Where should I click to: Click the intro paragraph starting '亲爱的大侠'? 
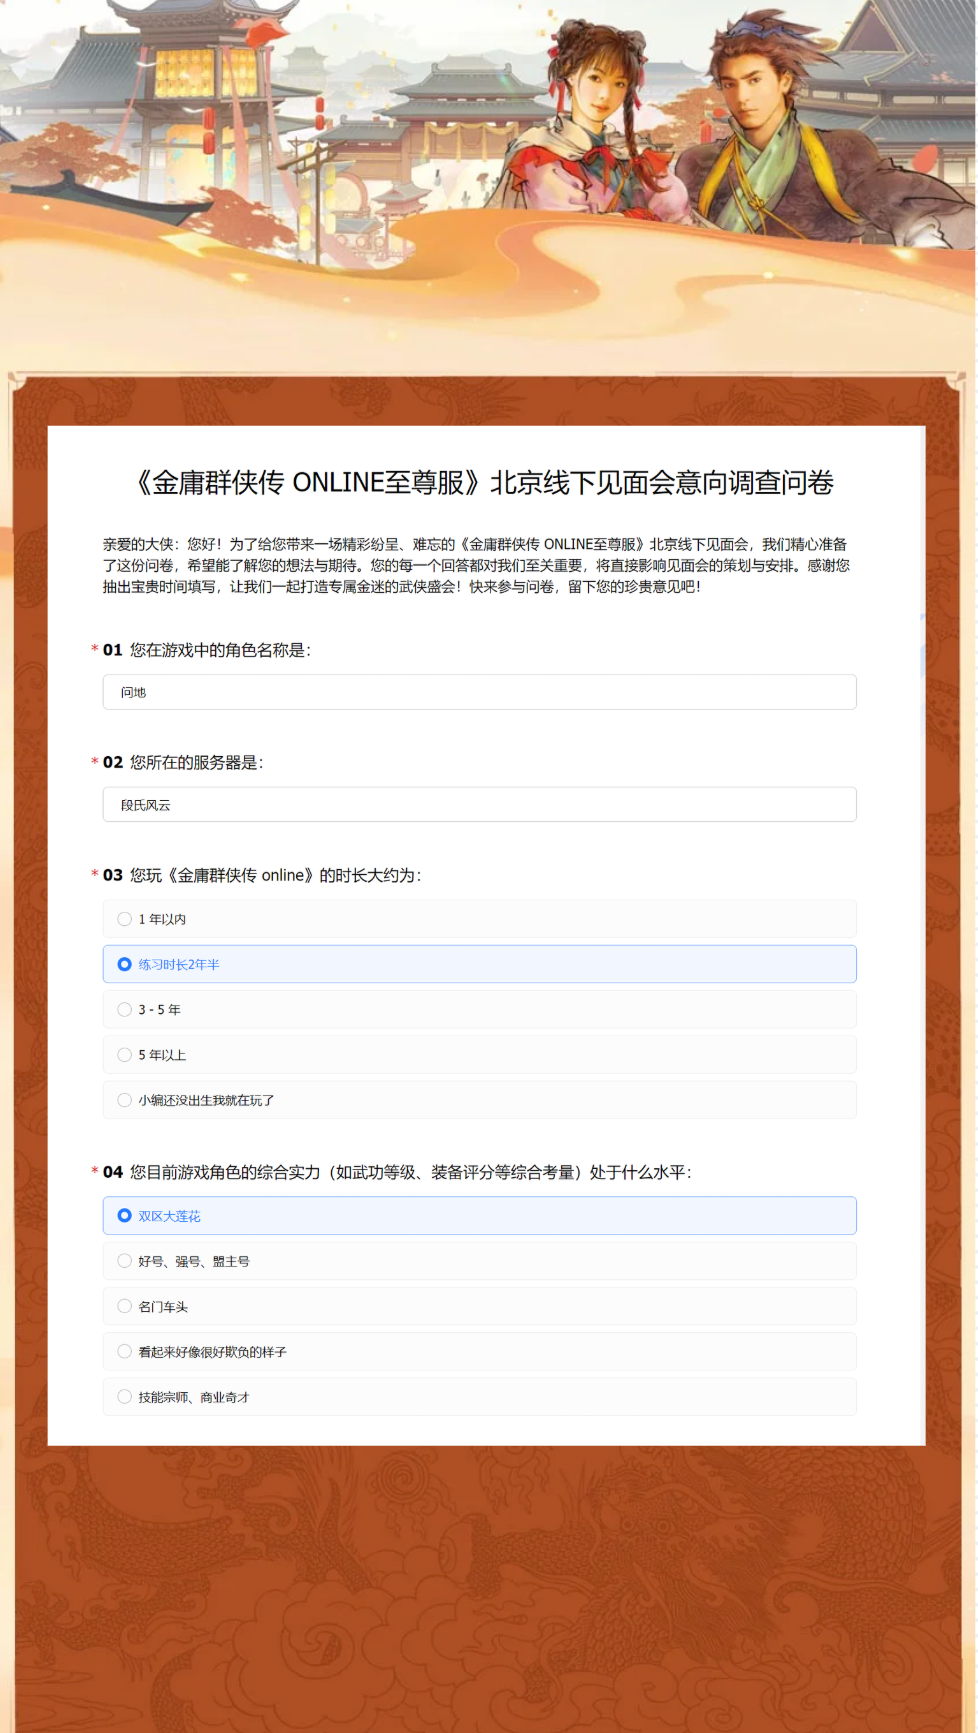click(x=476, y=566)
